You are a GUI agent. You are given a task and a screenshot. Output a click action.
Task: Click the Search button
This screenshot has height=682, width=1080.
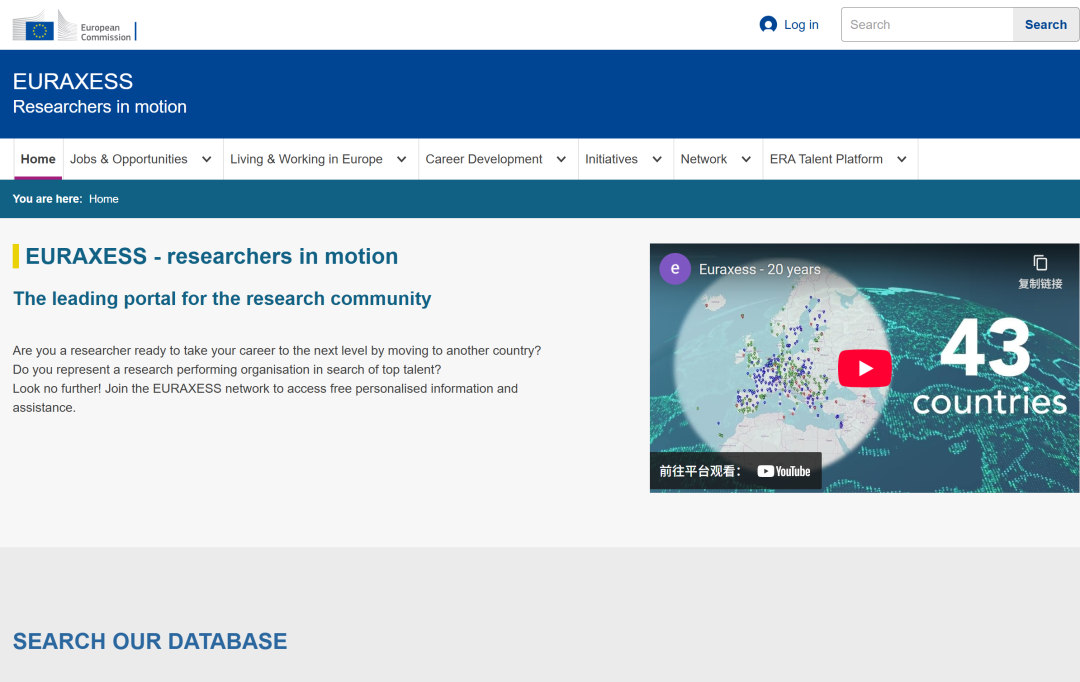pyautogui.click(x=1046, y=25)
